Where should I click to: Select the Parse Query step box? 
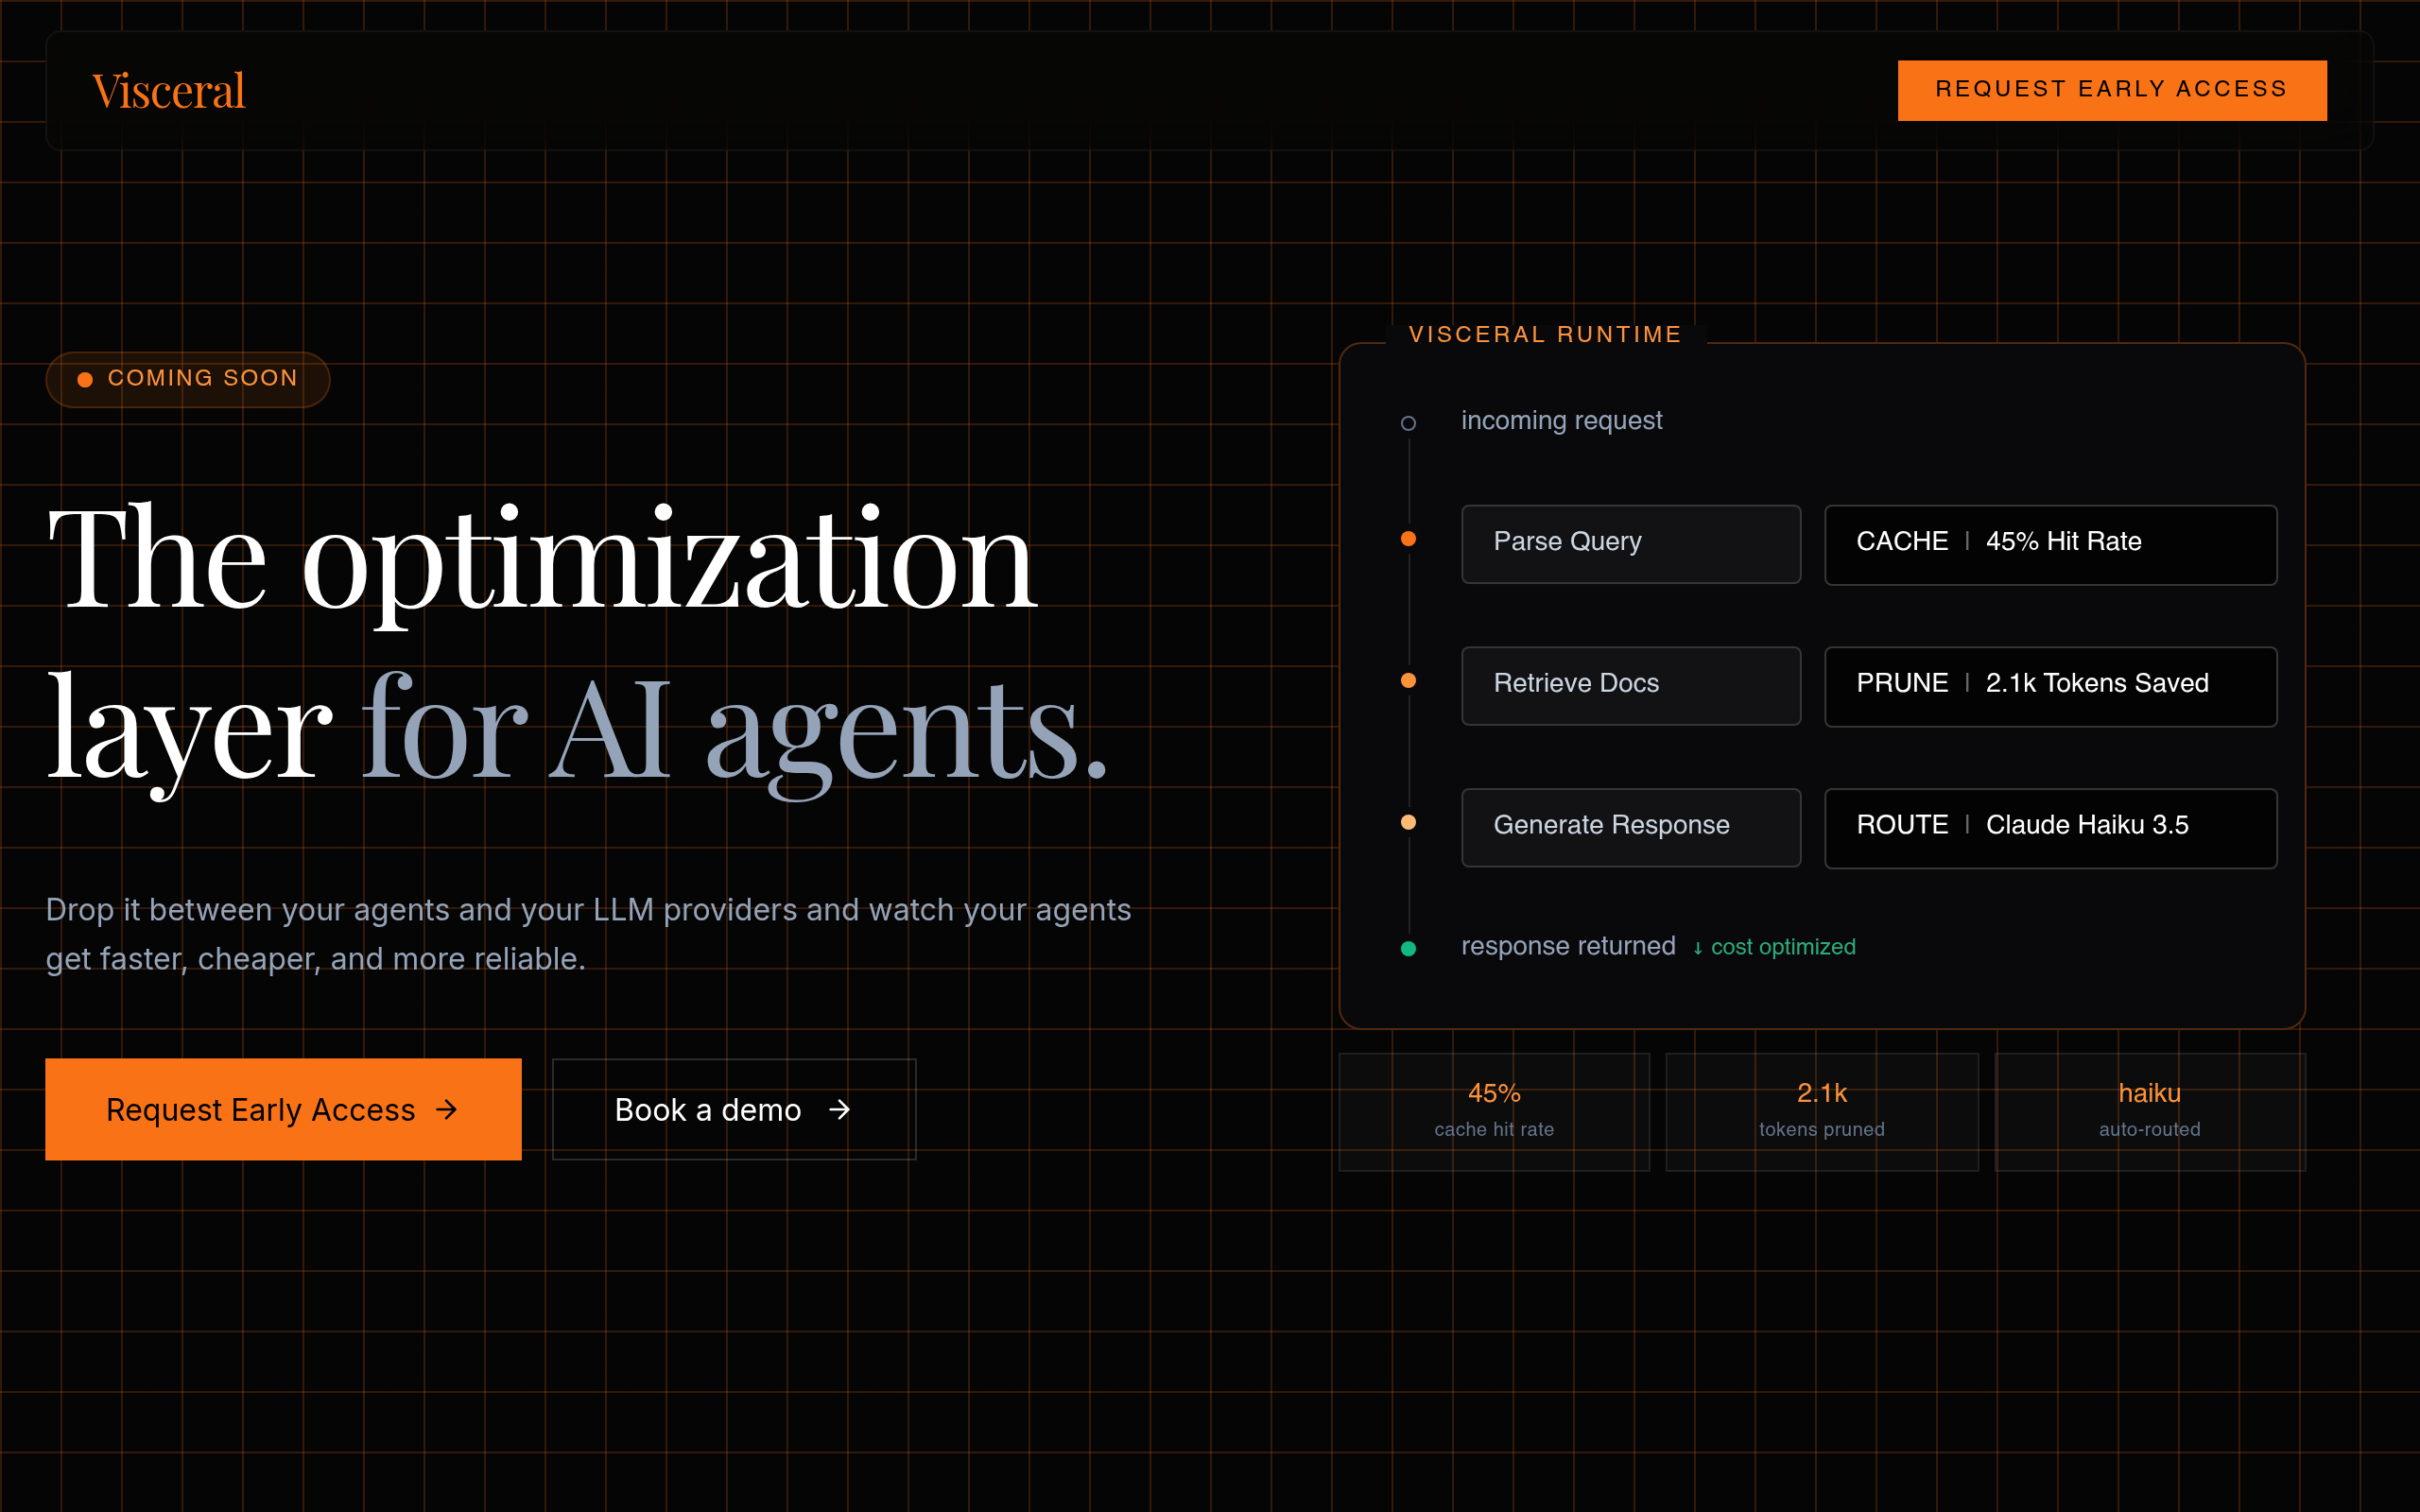tap(1630, 543)
